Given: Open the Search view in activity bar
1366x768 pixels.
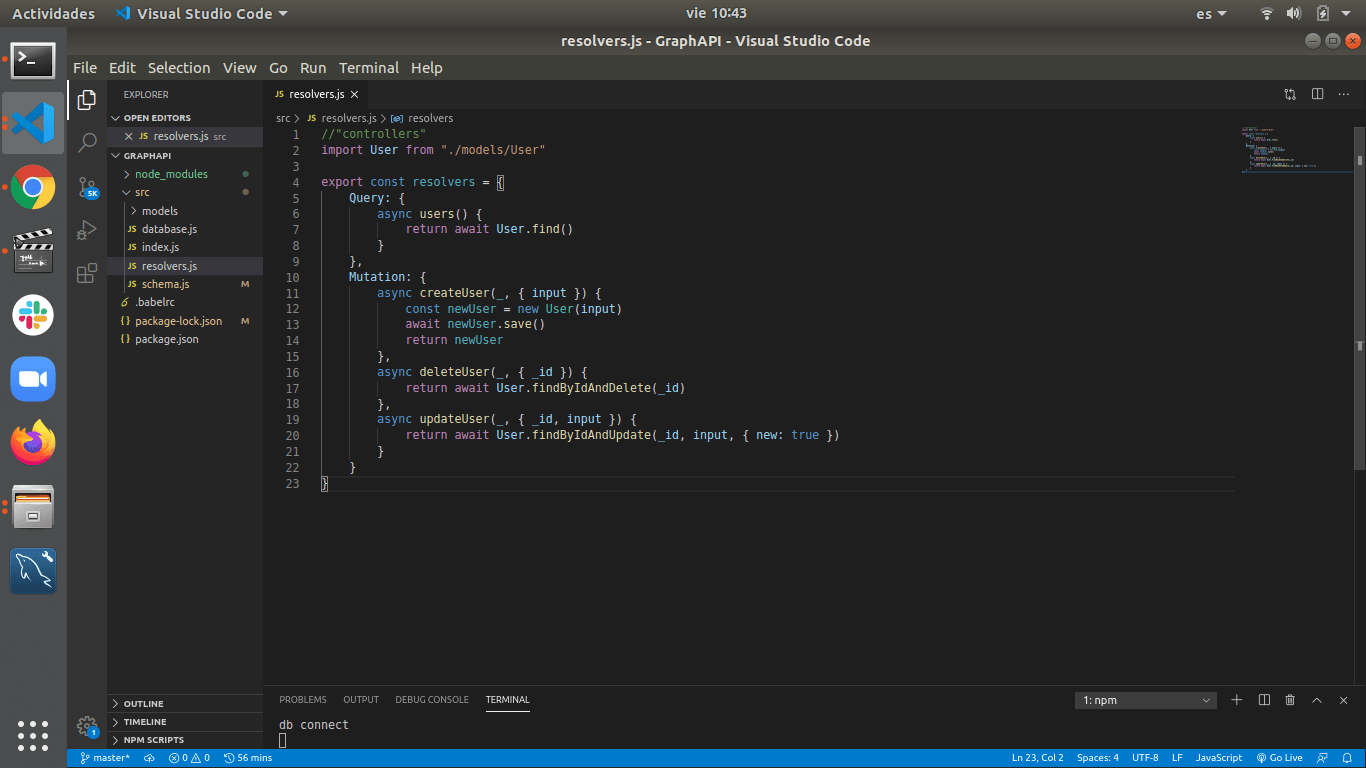Looking at the screenshot, I should pyautogui.click(x=87, y=142).
